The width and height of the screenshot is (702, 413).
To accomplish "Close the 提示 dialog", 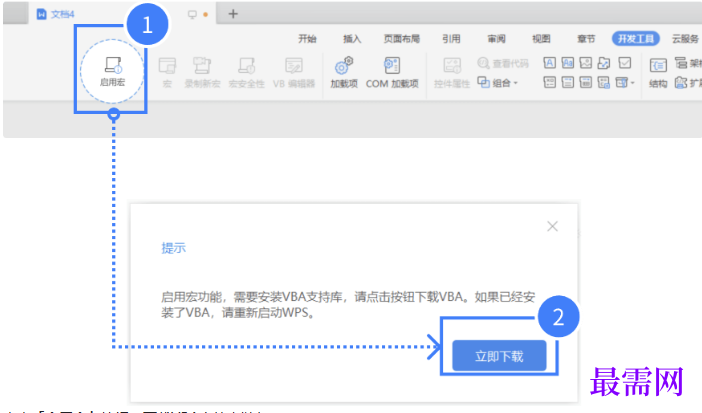I will pos(552,226).
